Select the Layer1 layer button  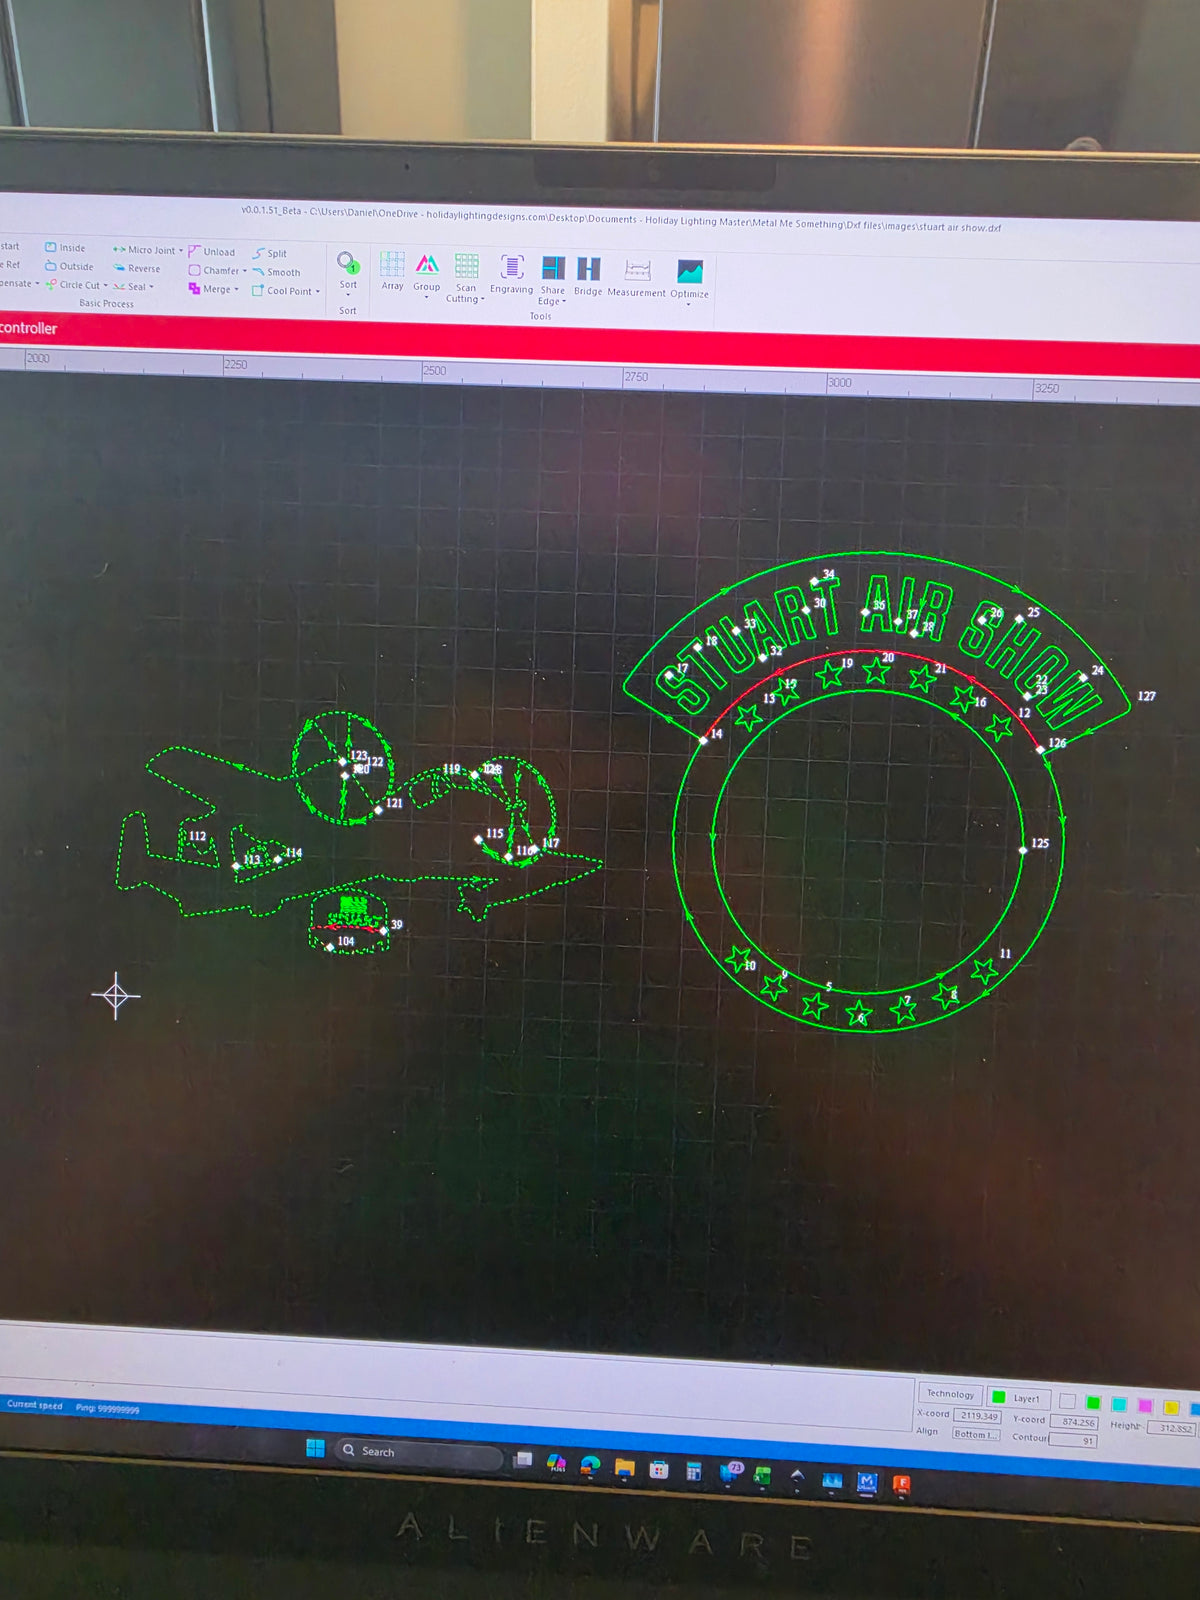(1018, 1397)
